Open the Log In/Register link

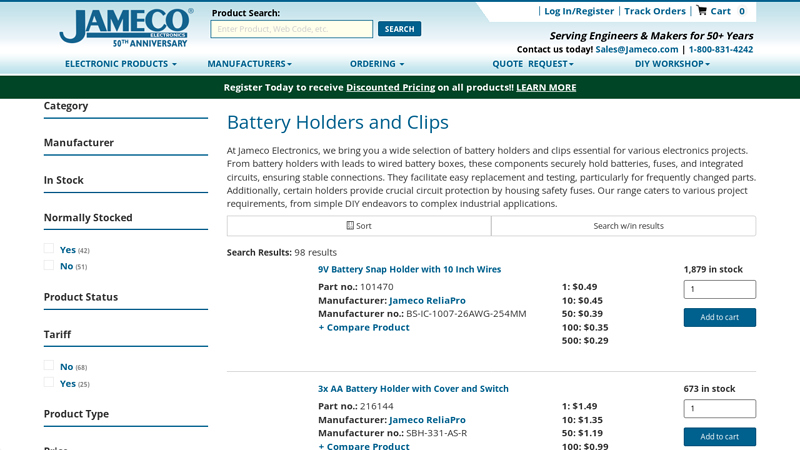point(579,11)
